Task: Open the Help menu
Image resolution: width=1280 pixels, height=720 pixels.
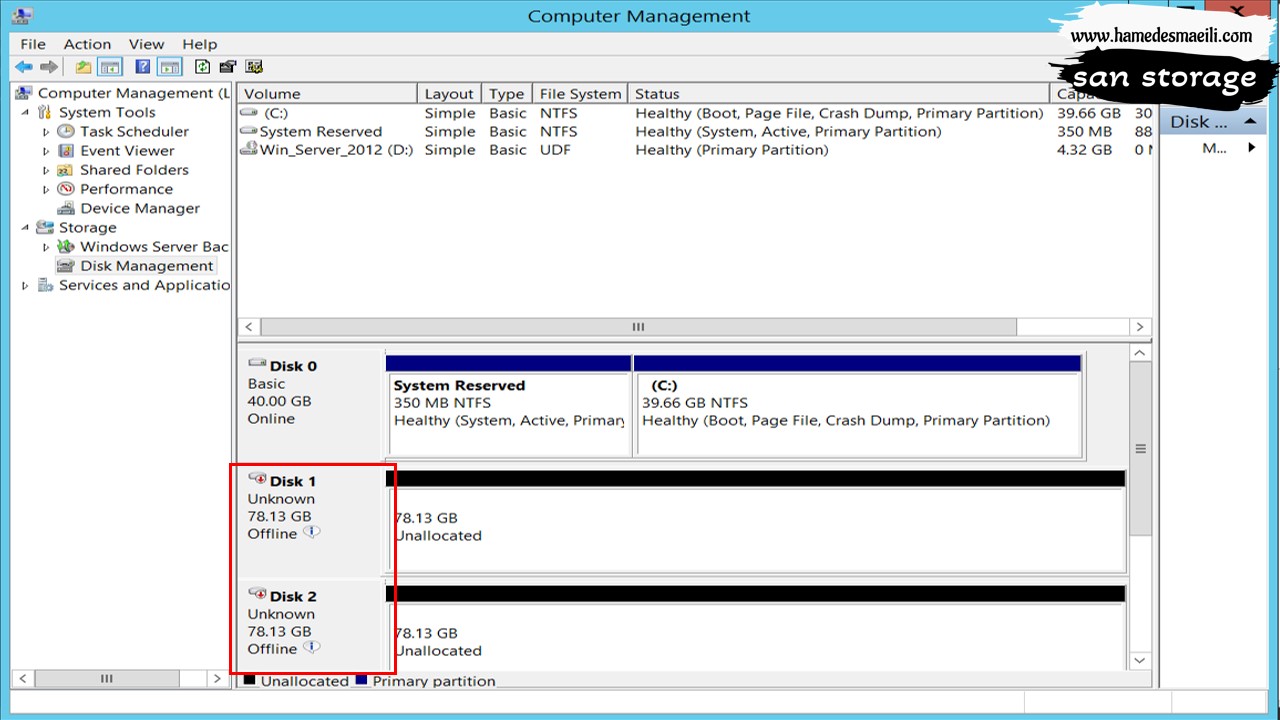Action: coord(200,44)
